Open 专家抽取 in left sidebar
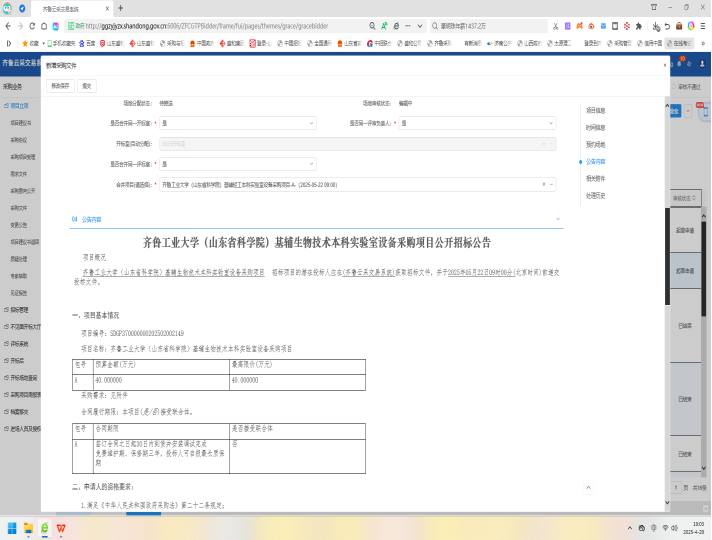This screenshot has width=712, height=540. (x=19, y=276)
